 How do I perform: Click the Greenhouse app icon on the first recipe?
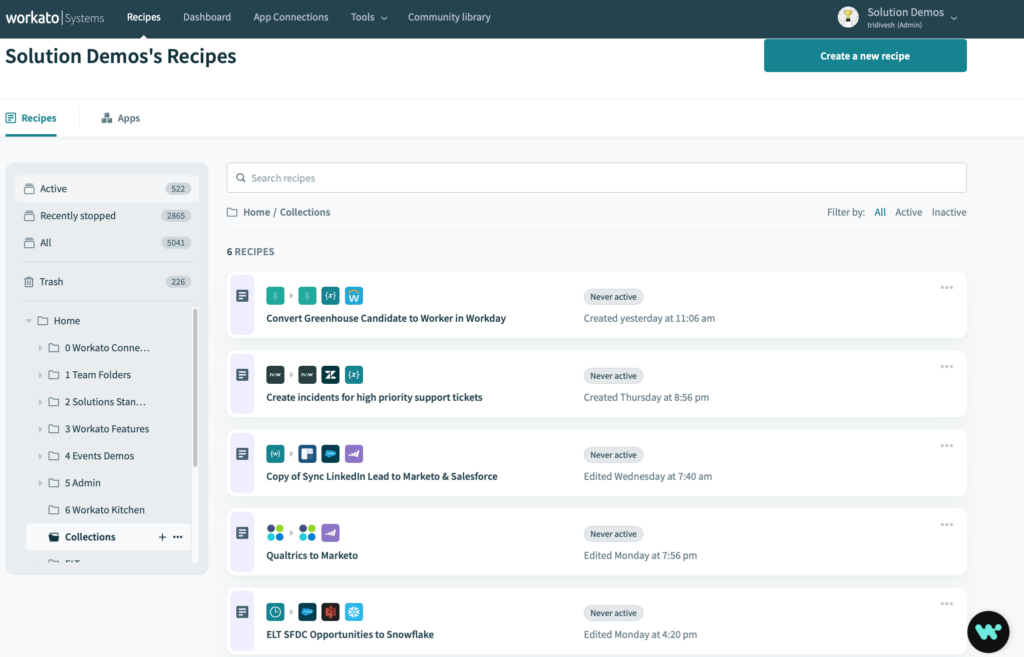coord(275,295)
